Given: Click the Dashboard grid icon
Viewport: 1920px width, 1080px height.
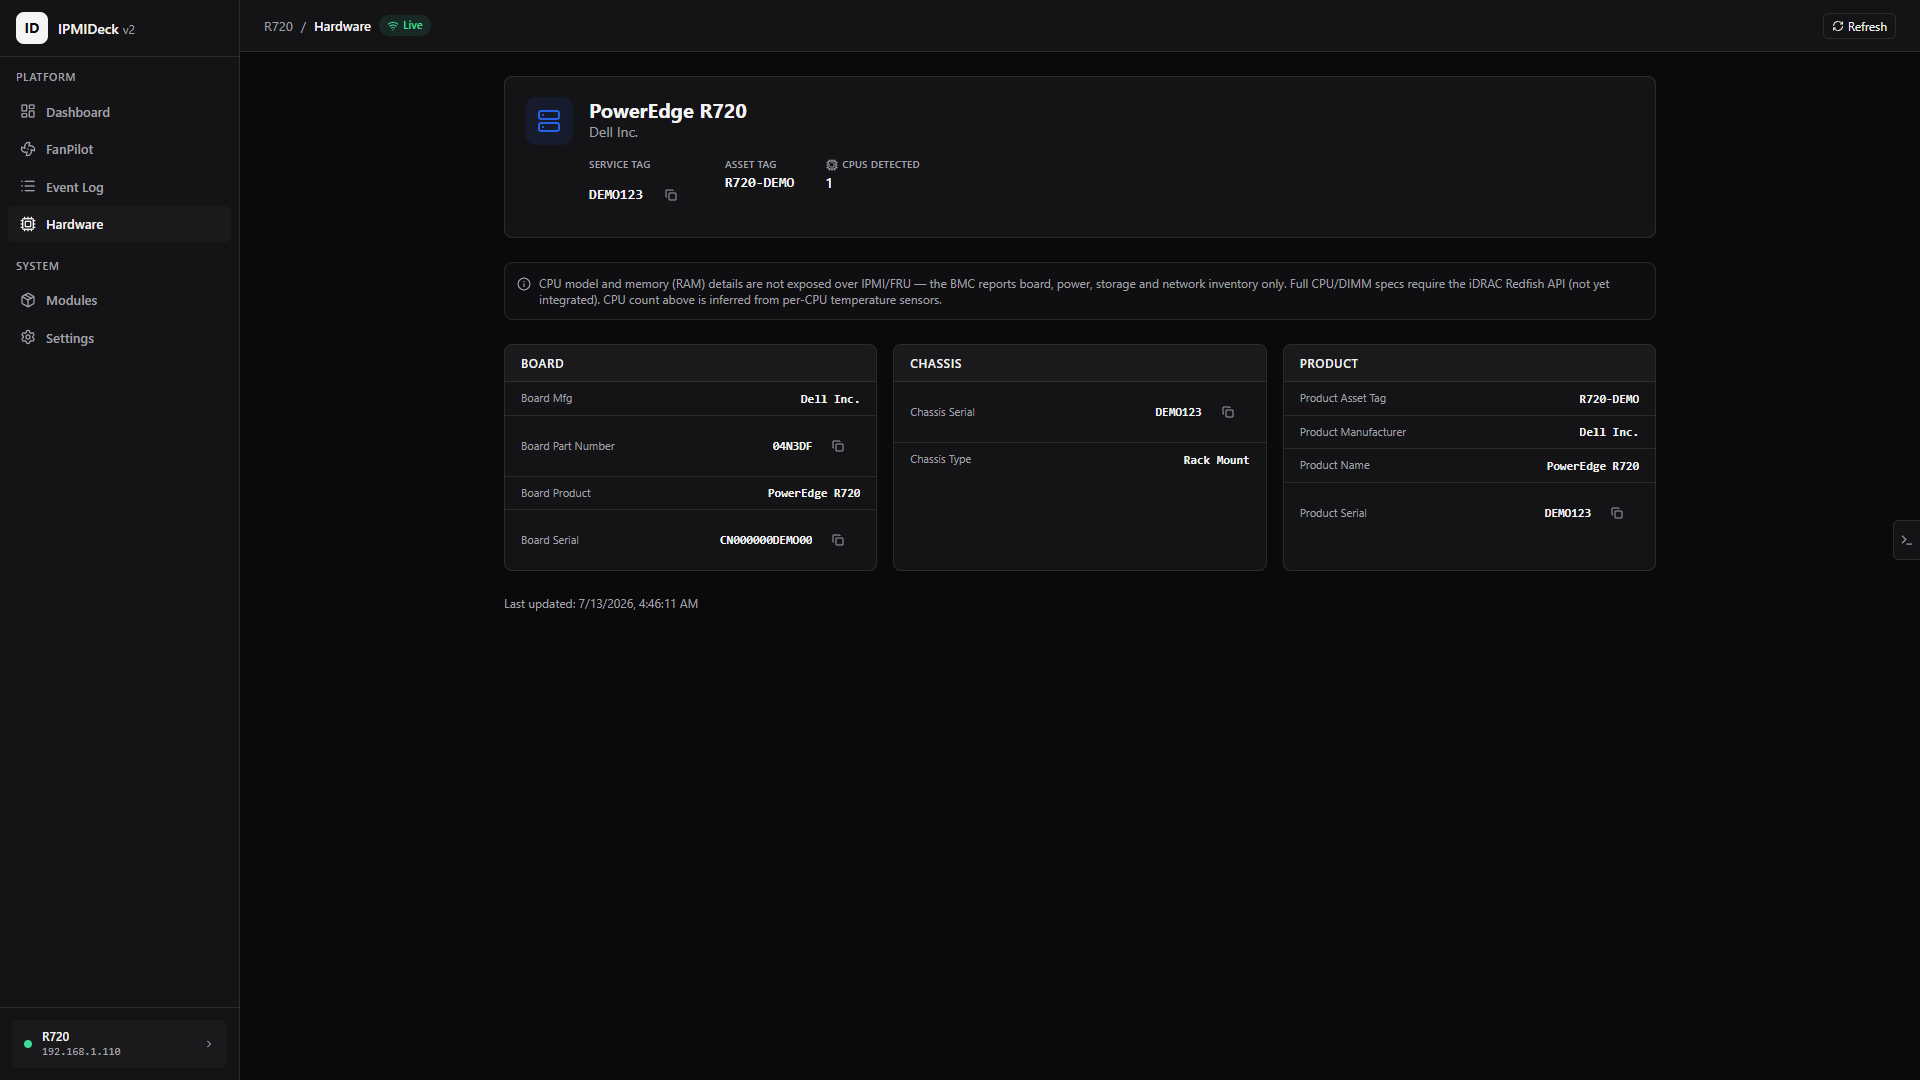Looking at the screenshot, I should [x=28, y=111].
